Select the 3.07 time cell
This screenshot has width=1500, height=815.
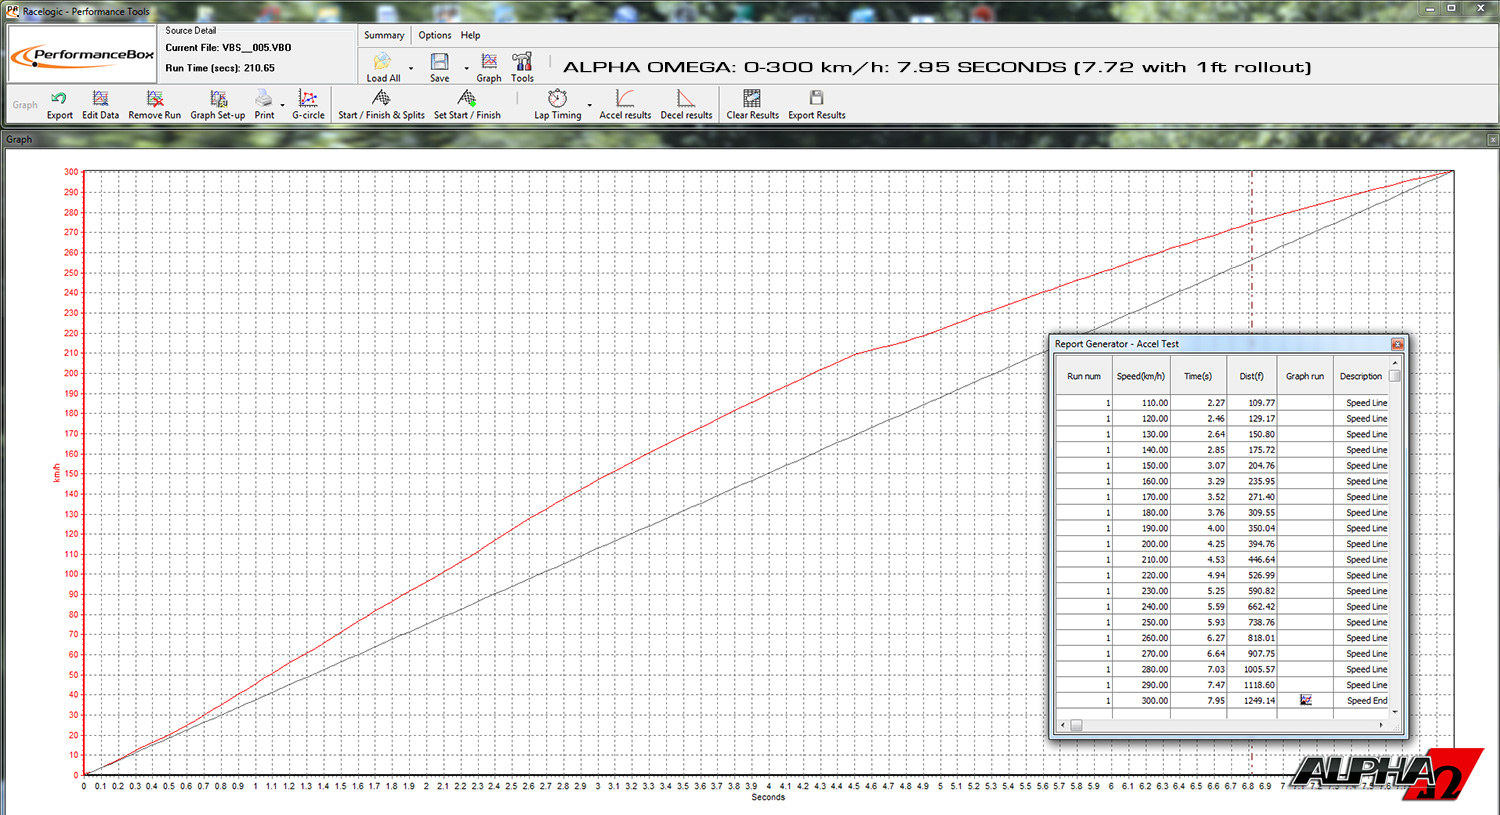click(x=1198, y=466)
